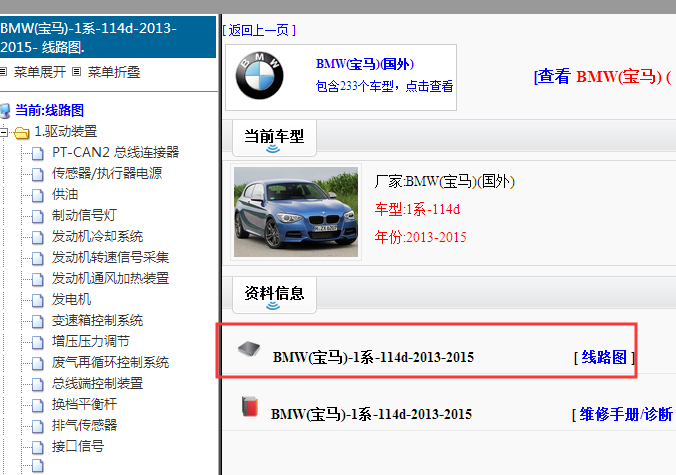
Task: Click the computer icon beside 当前:线路图
Action: [5, 111]
